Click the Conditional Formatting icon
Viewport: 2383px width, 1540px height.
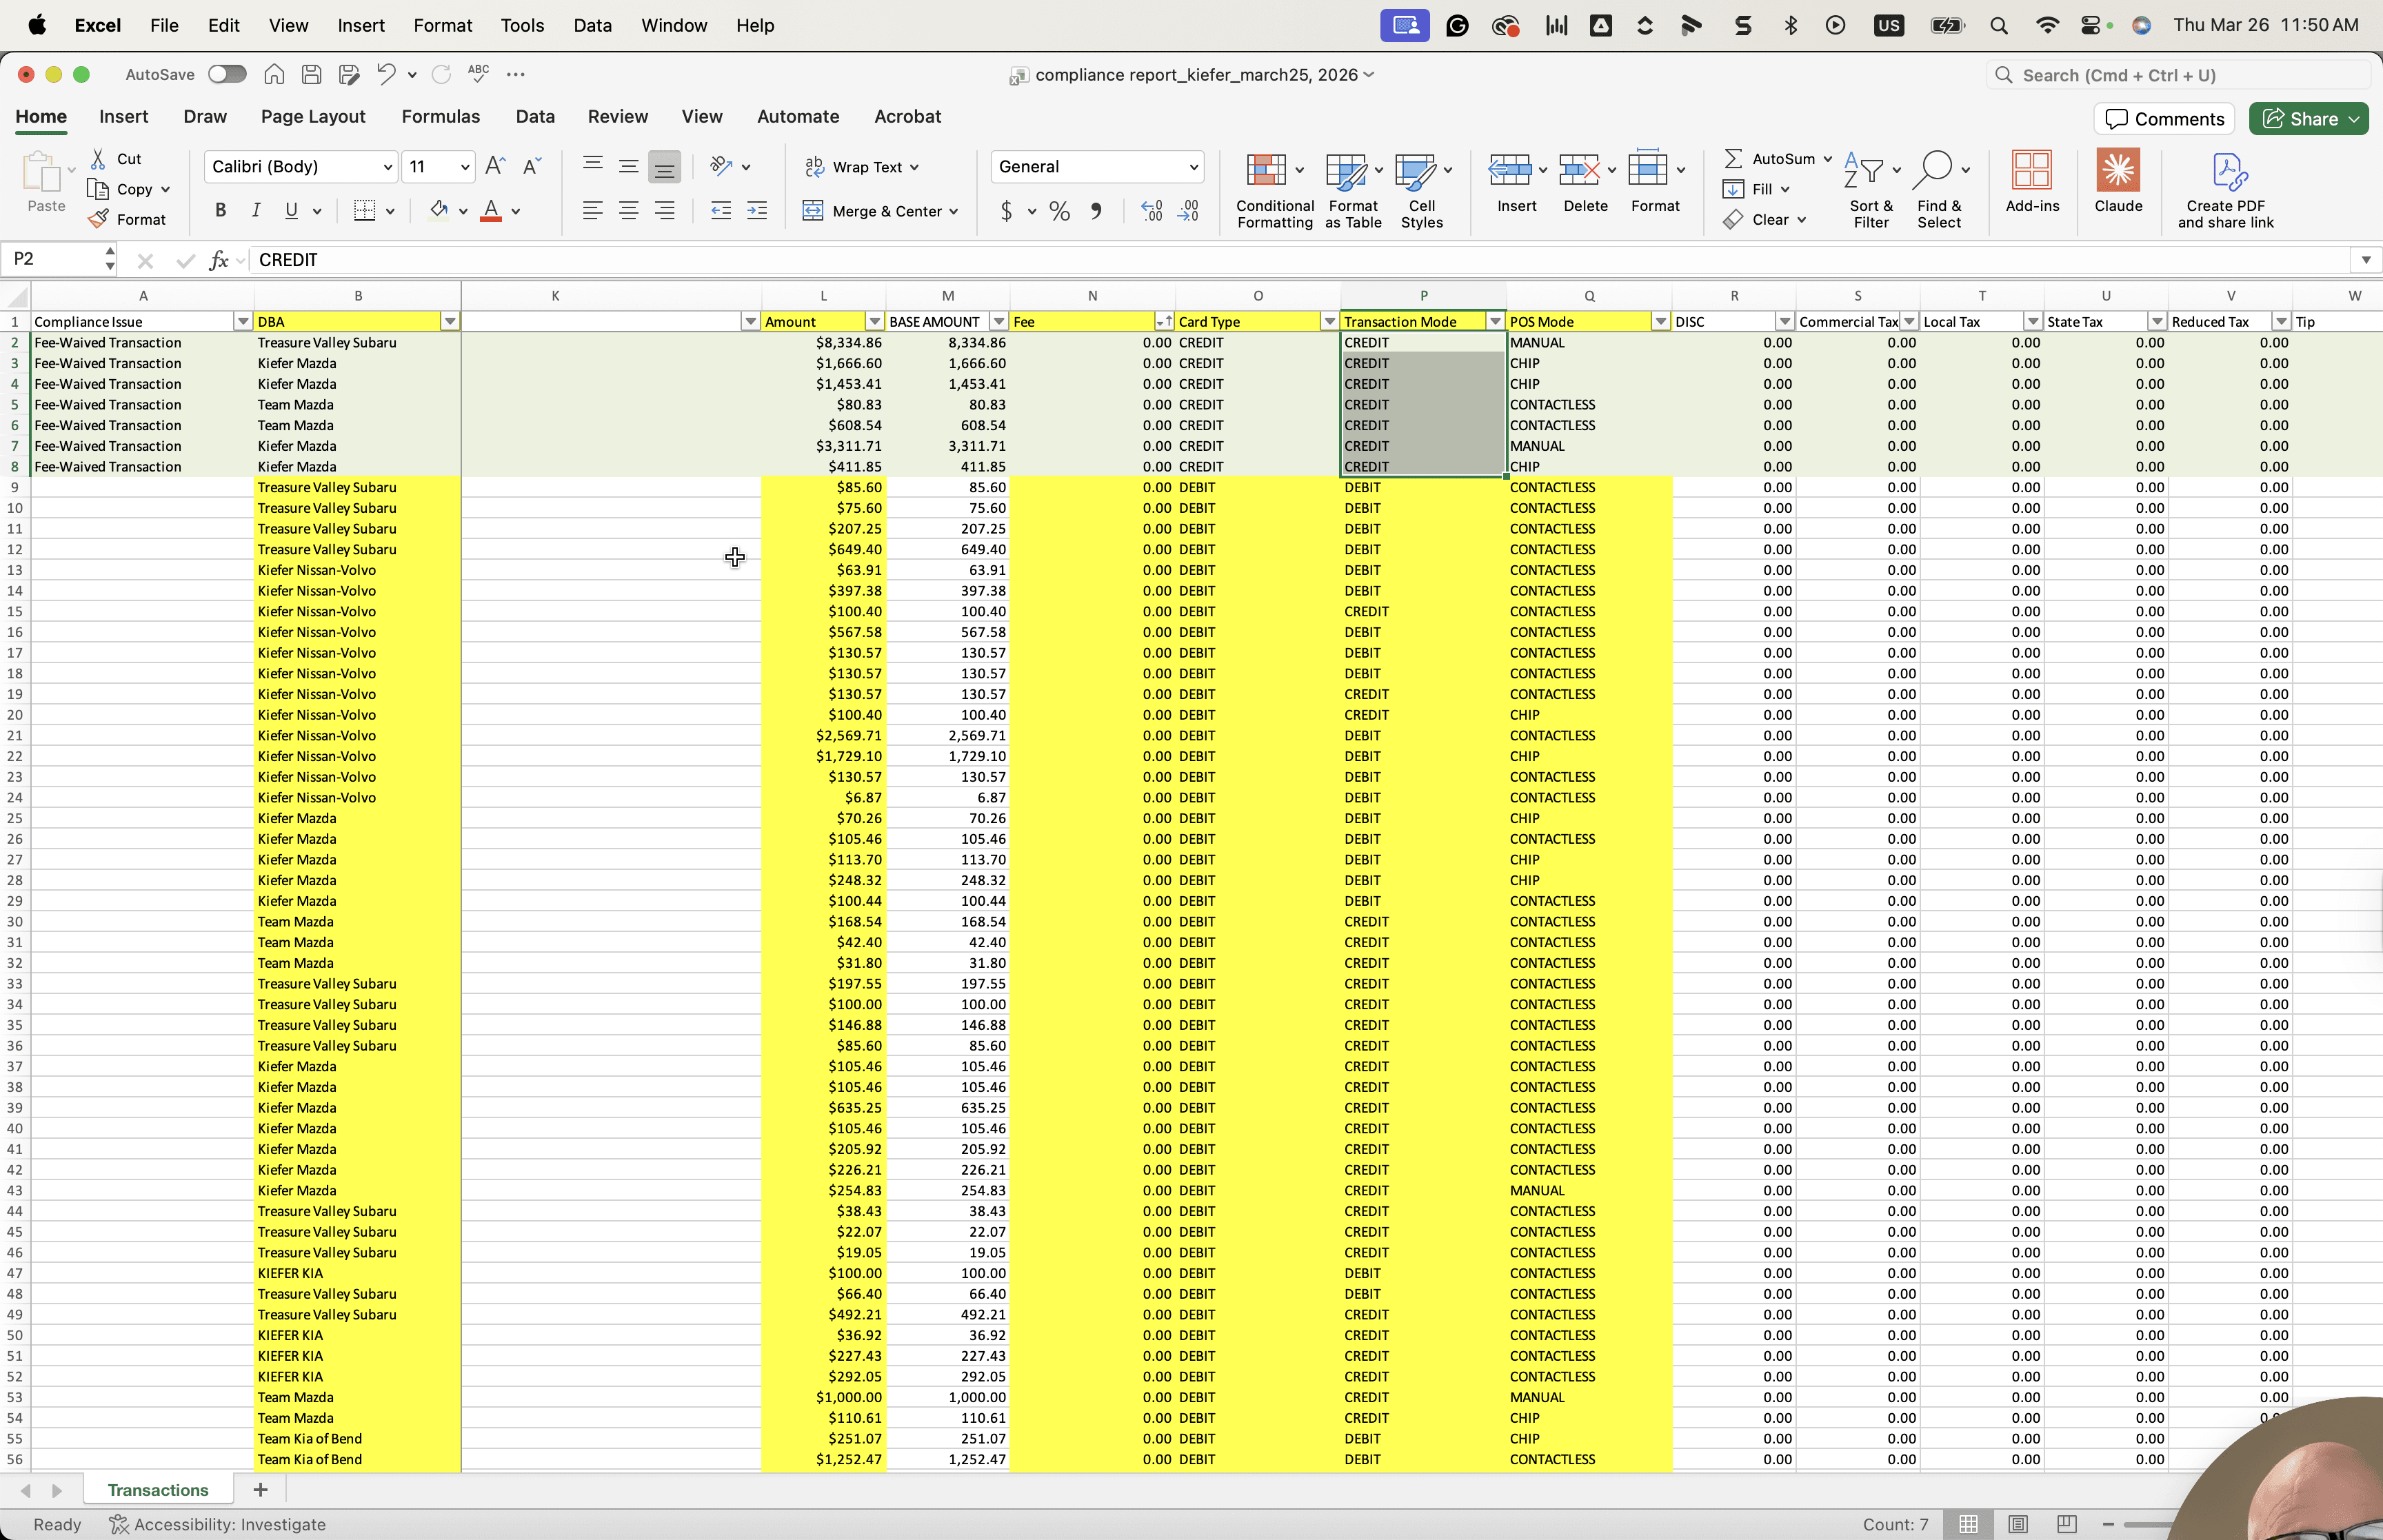1266,171
